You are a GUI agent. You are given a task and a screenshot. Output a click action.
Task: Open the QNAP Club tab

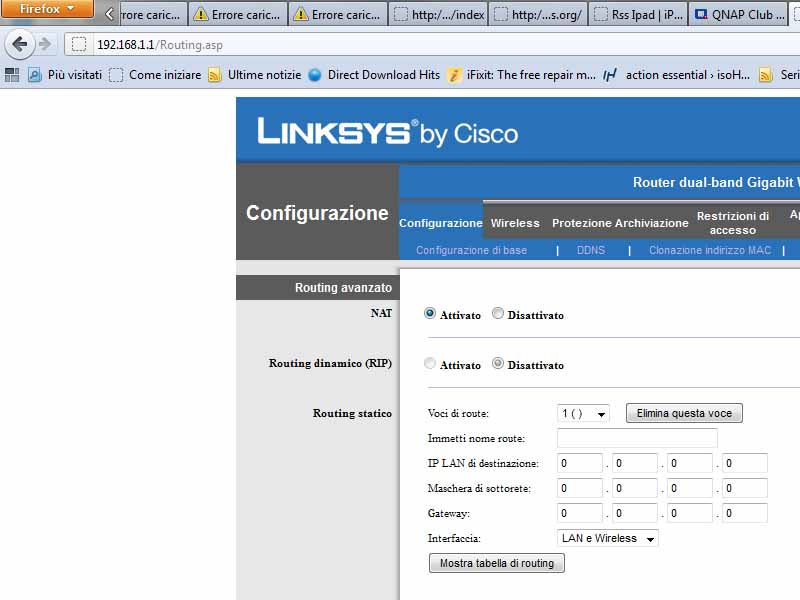point(738,15)
